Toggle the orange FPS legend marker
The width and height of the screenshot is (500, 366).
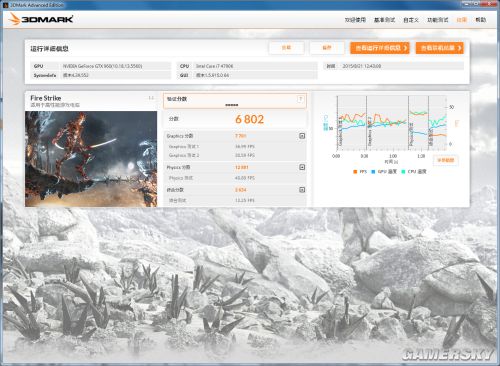(355, 172)
